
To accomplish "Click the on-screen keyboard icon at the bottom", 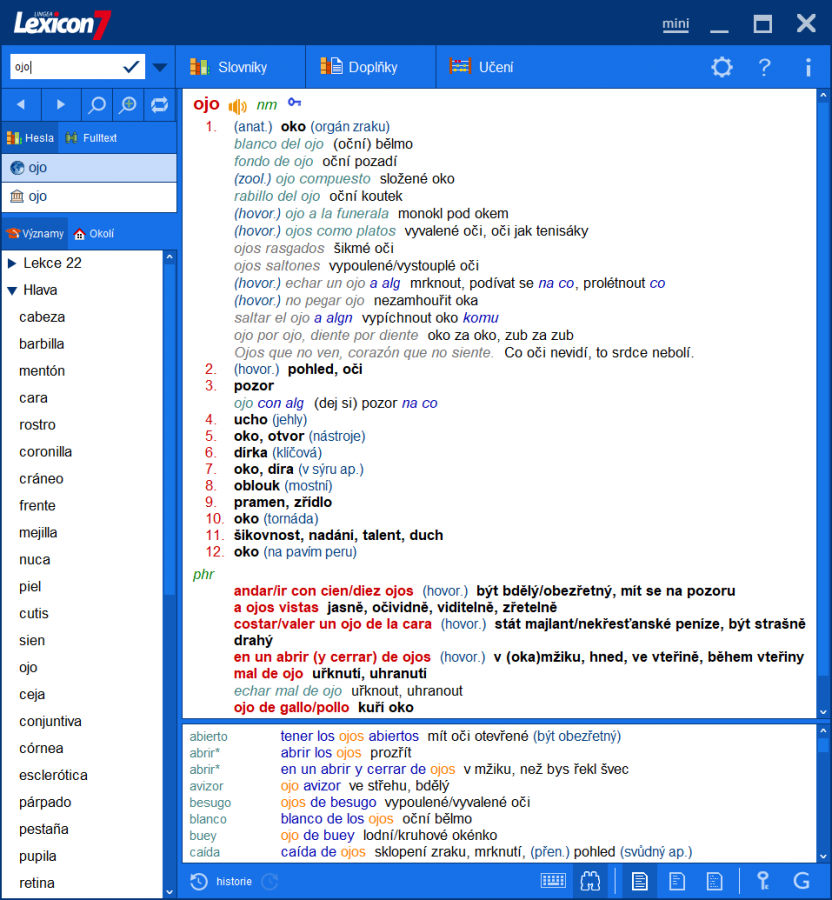I will point(553,881).
